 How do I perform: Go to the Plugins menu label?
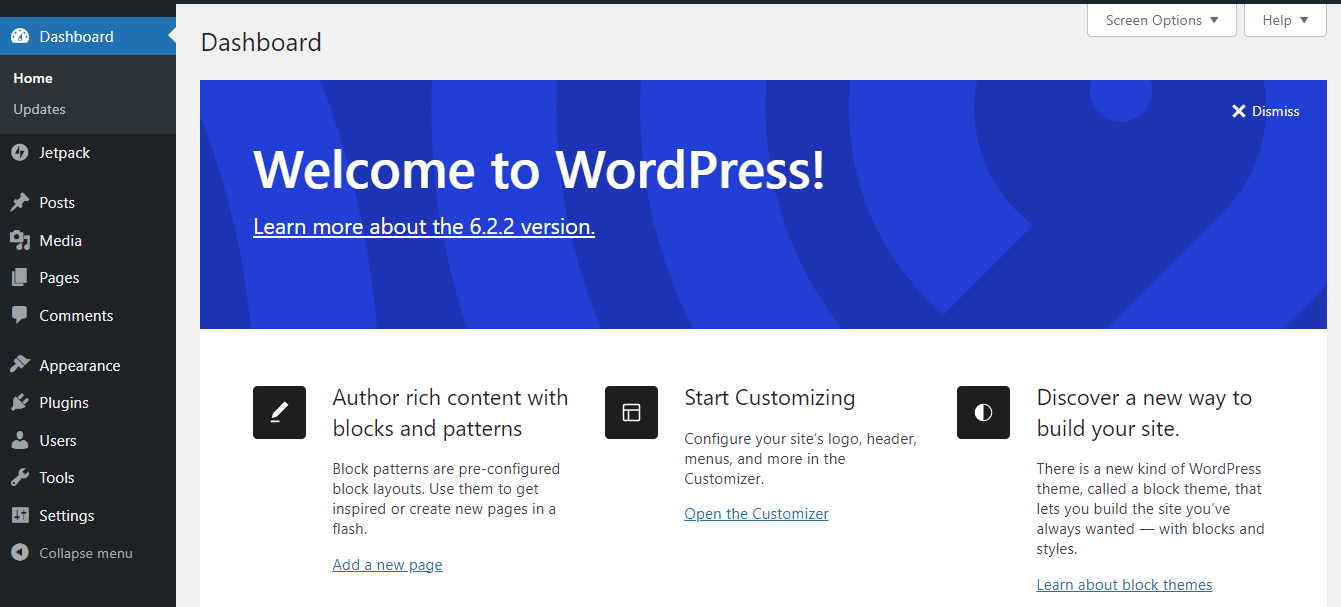coord(64,403)
